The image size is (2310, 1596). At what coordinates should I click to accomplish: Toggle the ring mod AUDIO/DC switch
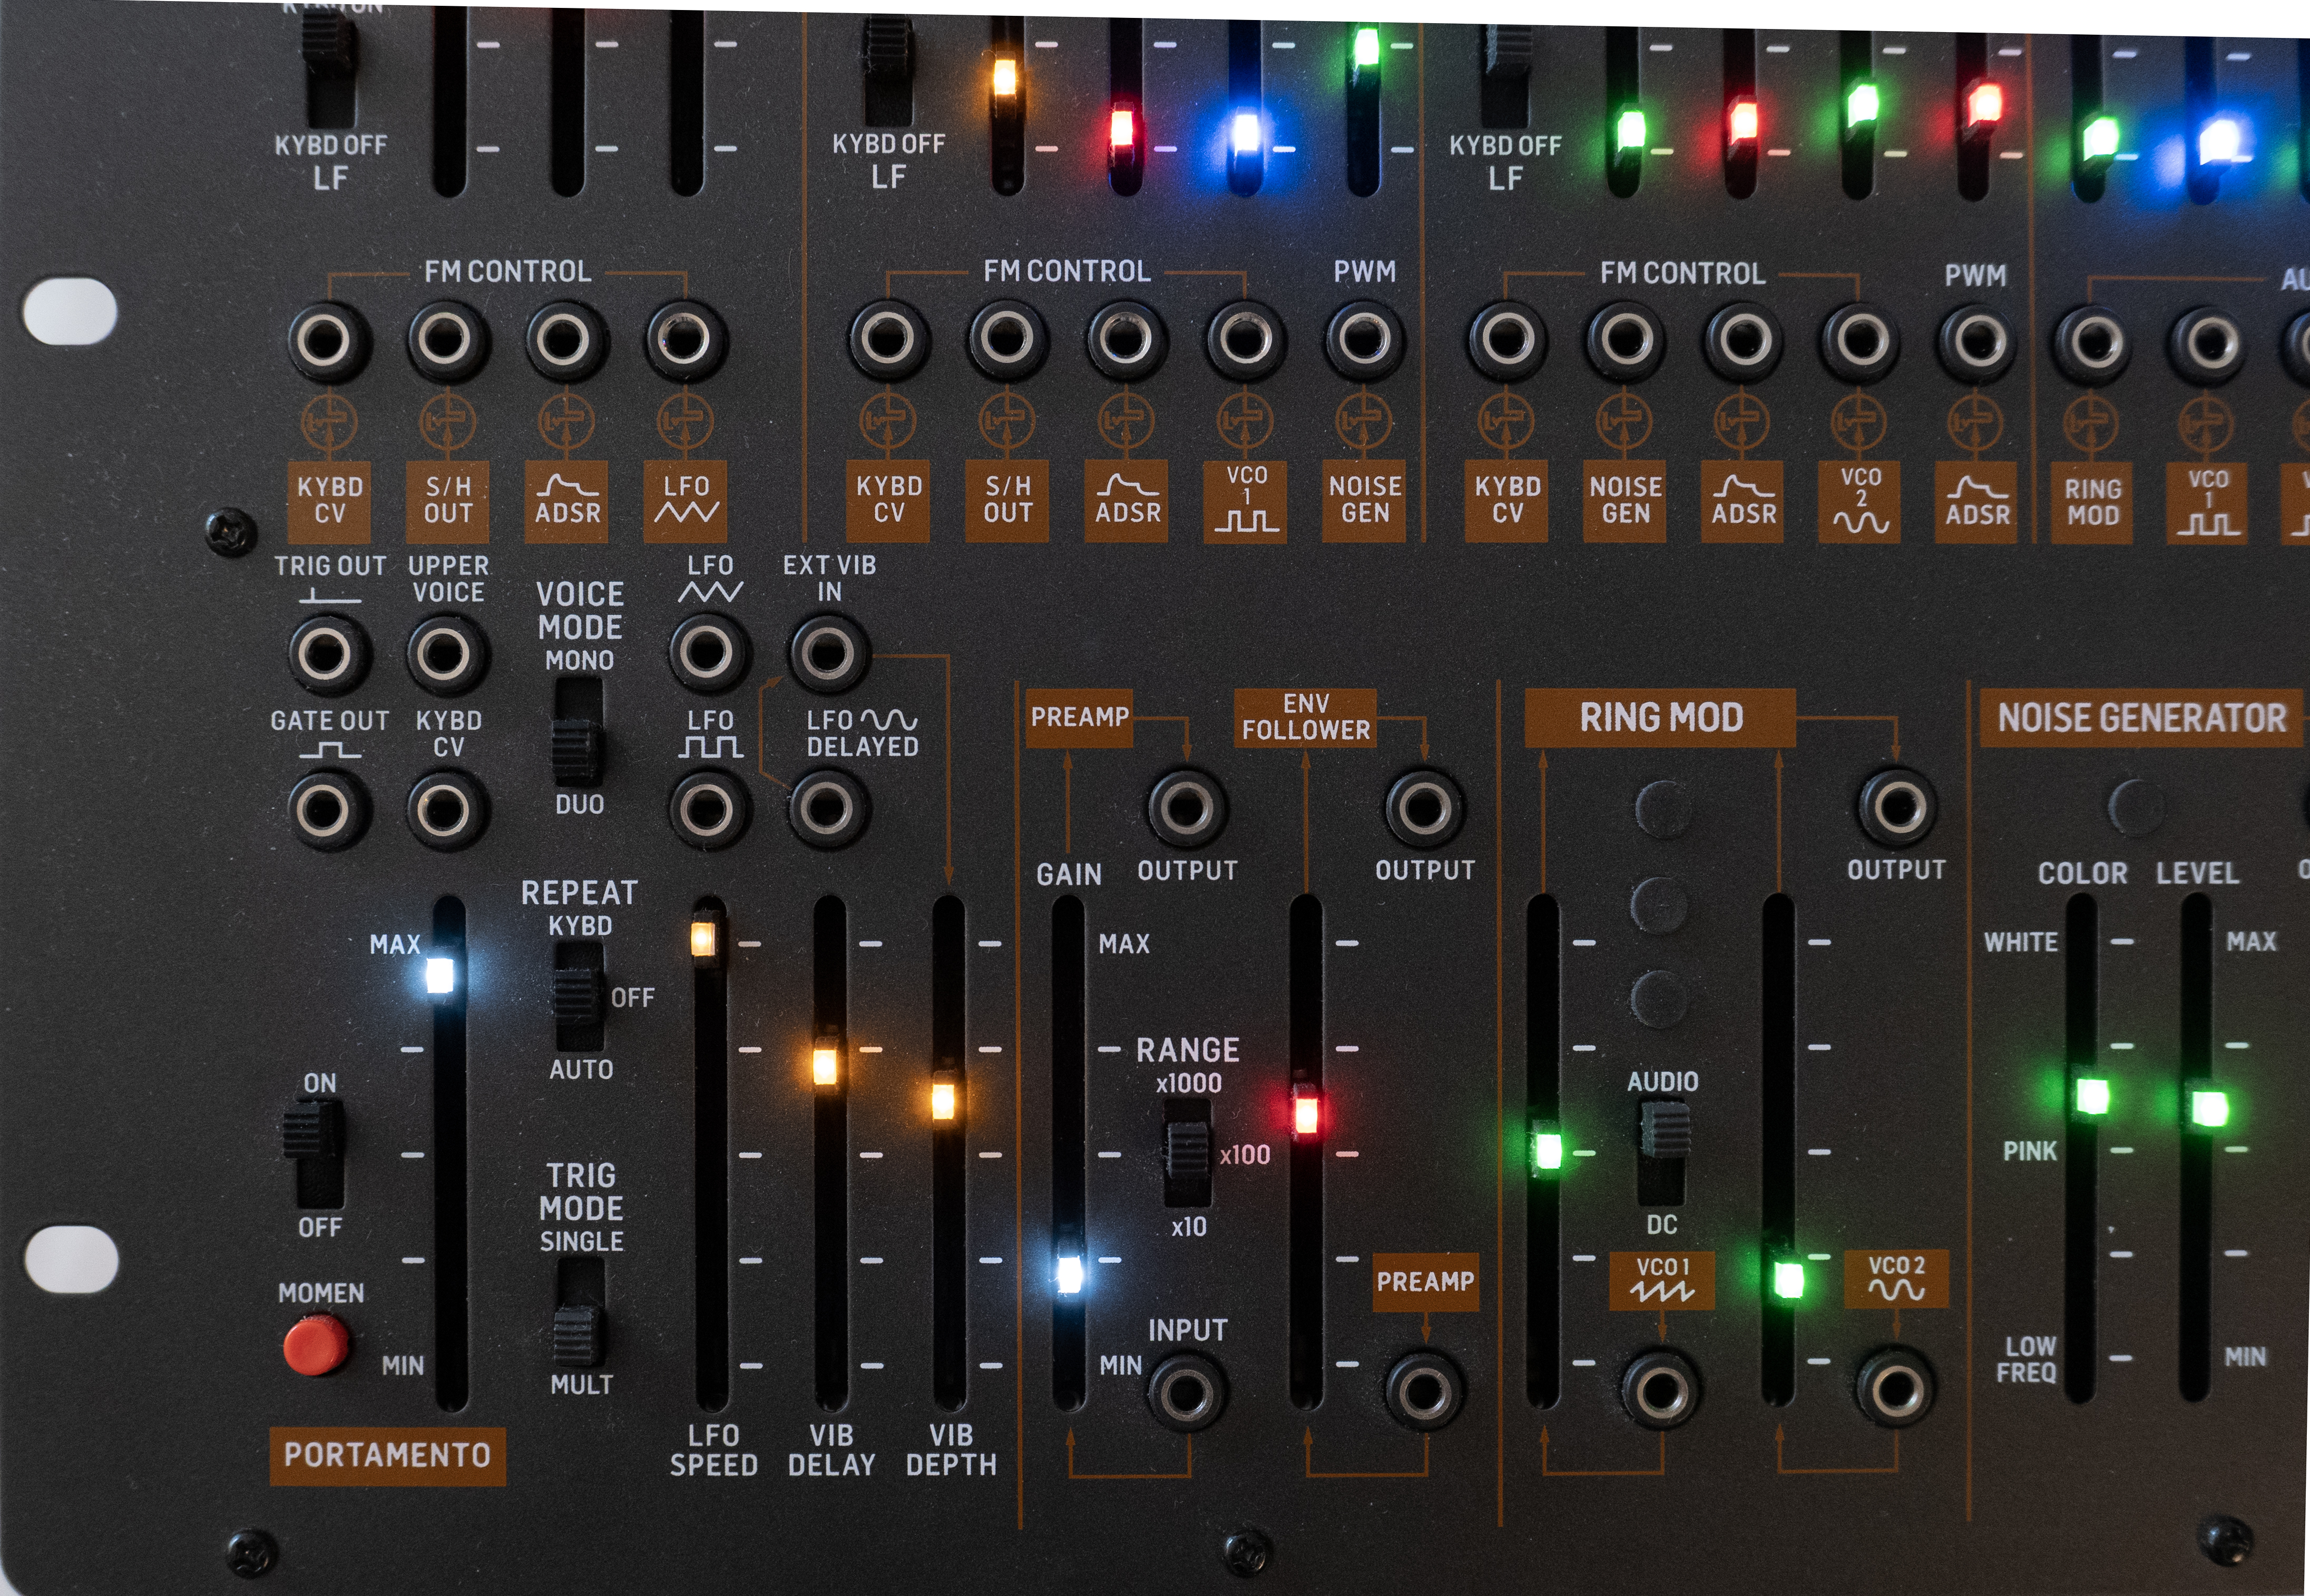coord(1662,1151)
